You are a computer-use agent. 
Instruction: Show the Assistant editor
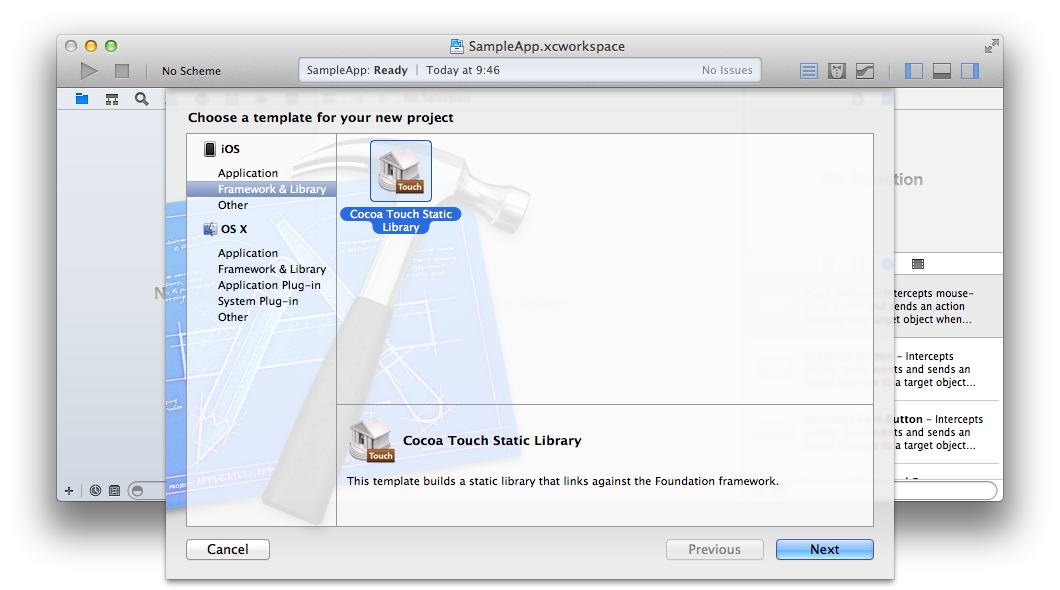tap(837, 71)
